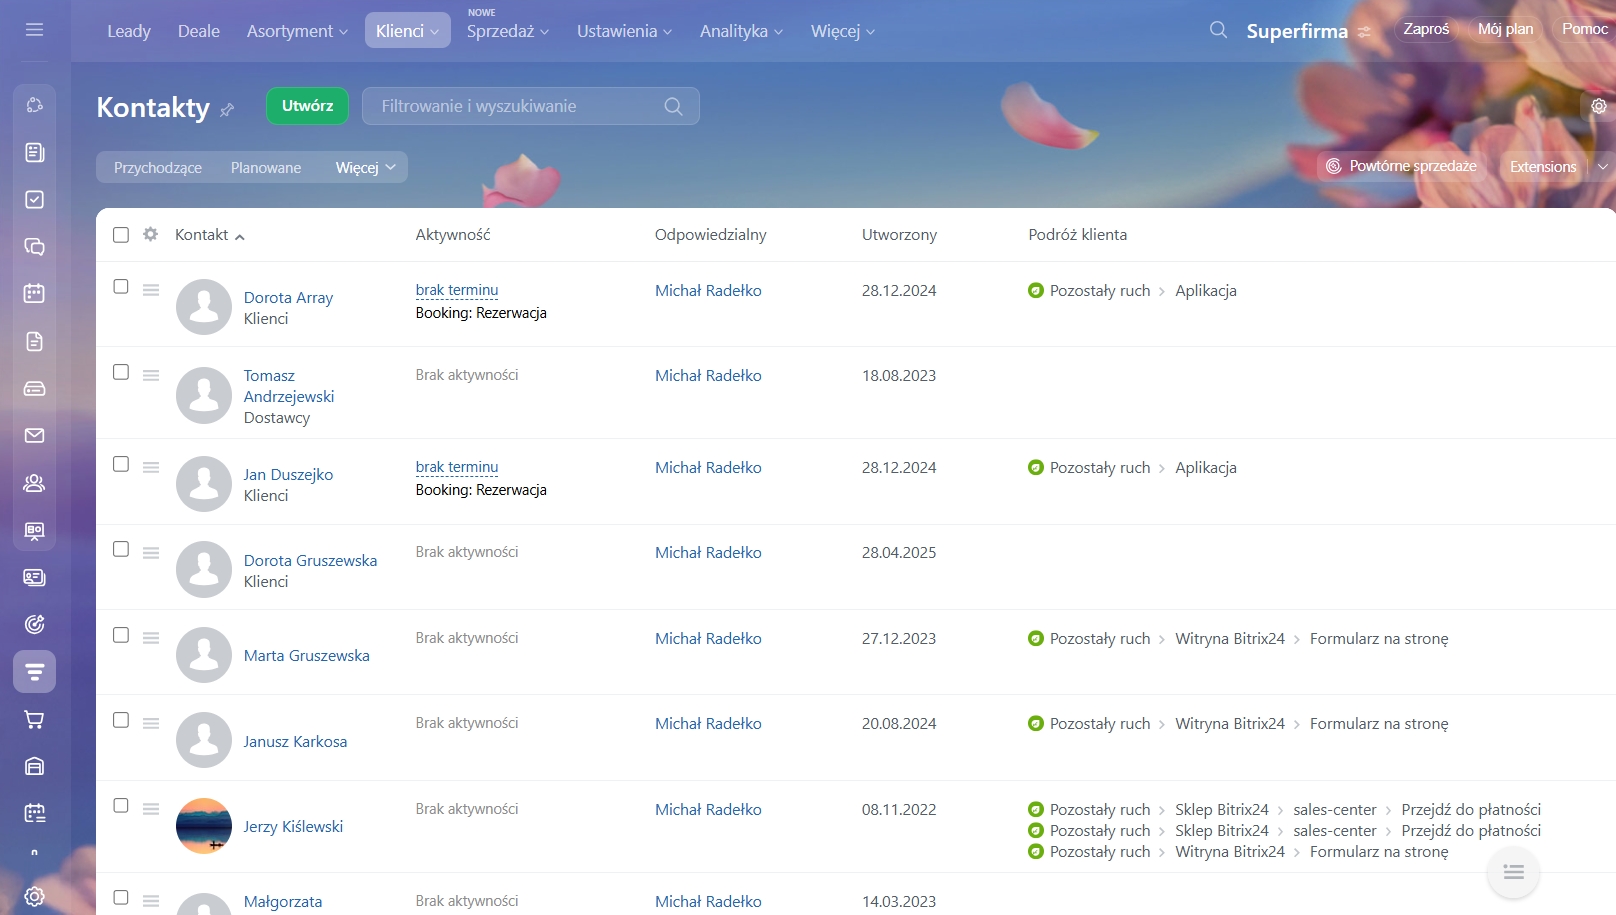Open the shopping cart sidebar icon
The height and width of the screenshot is (915, 1616).
click(34, 719)
